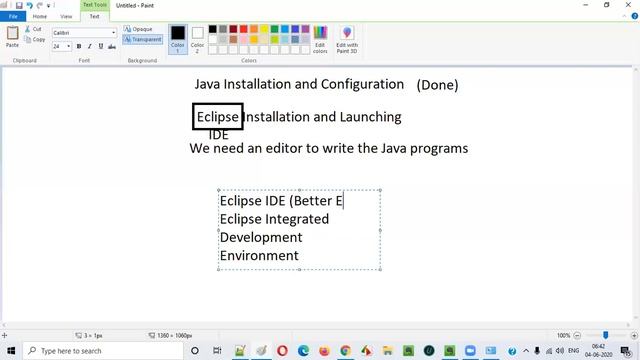Pick the red color swatch
The image size is (640, 360).
coord(244,29)
